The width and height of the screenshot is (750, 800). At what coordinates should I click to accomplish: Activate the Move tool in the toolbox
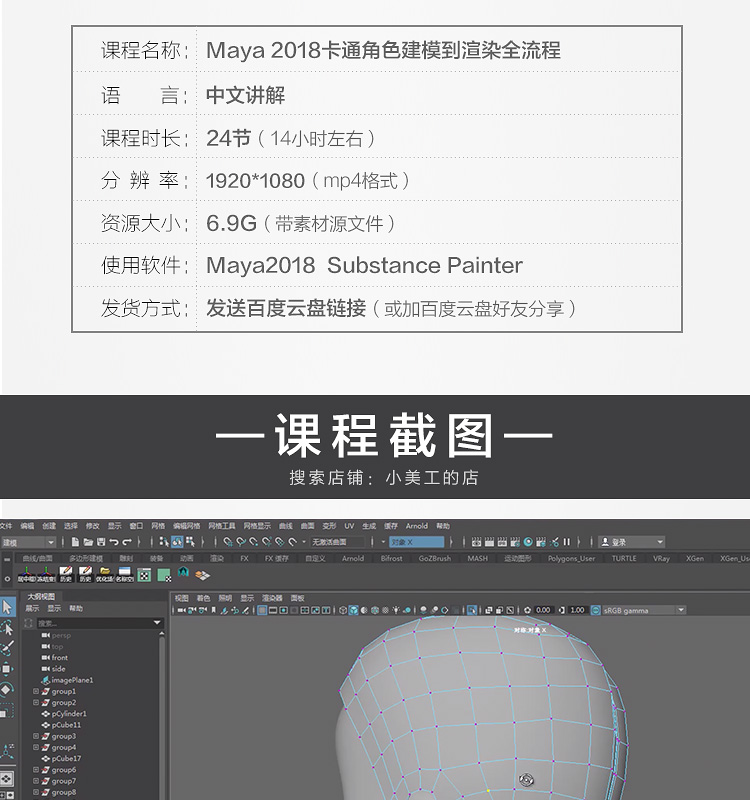point(7,669)
